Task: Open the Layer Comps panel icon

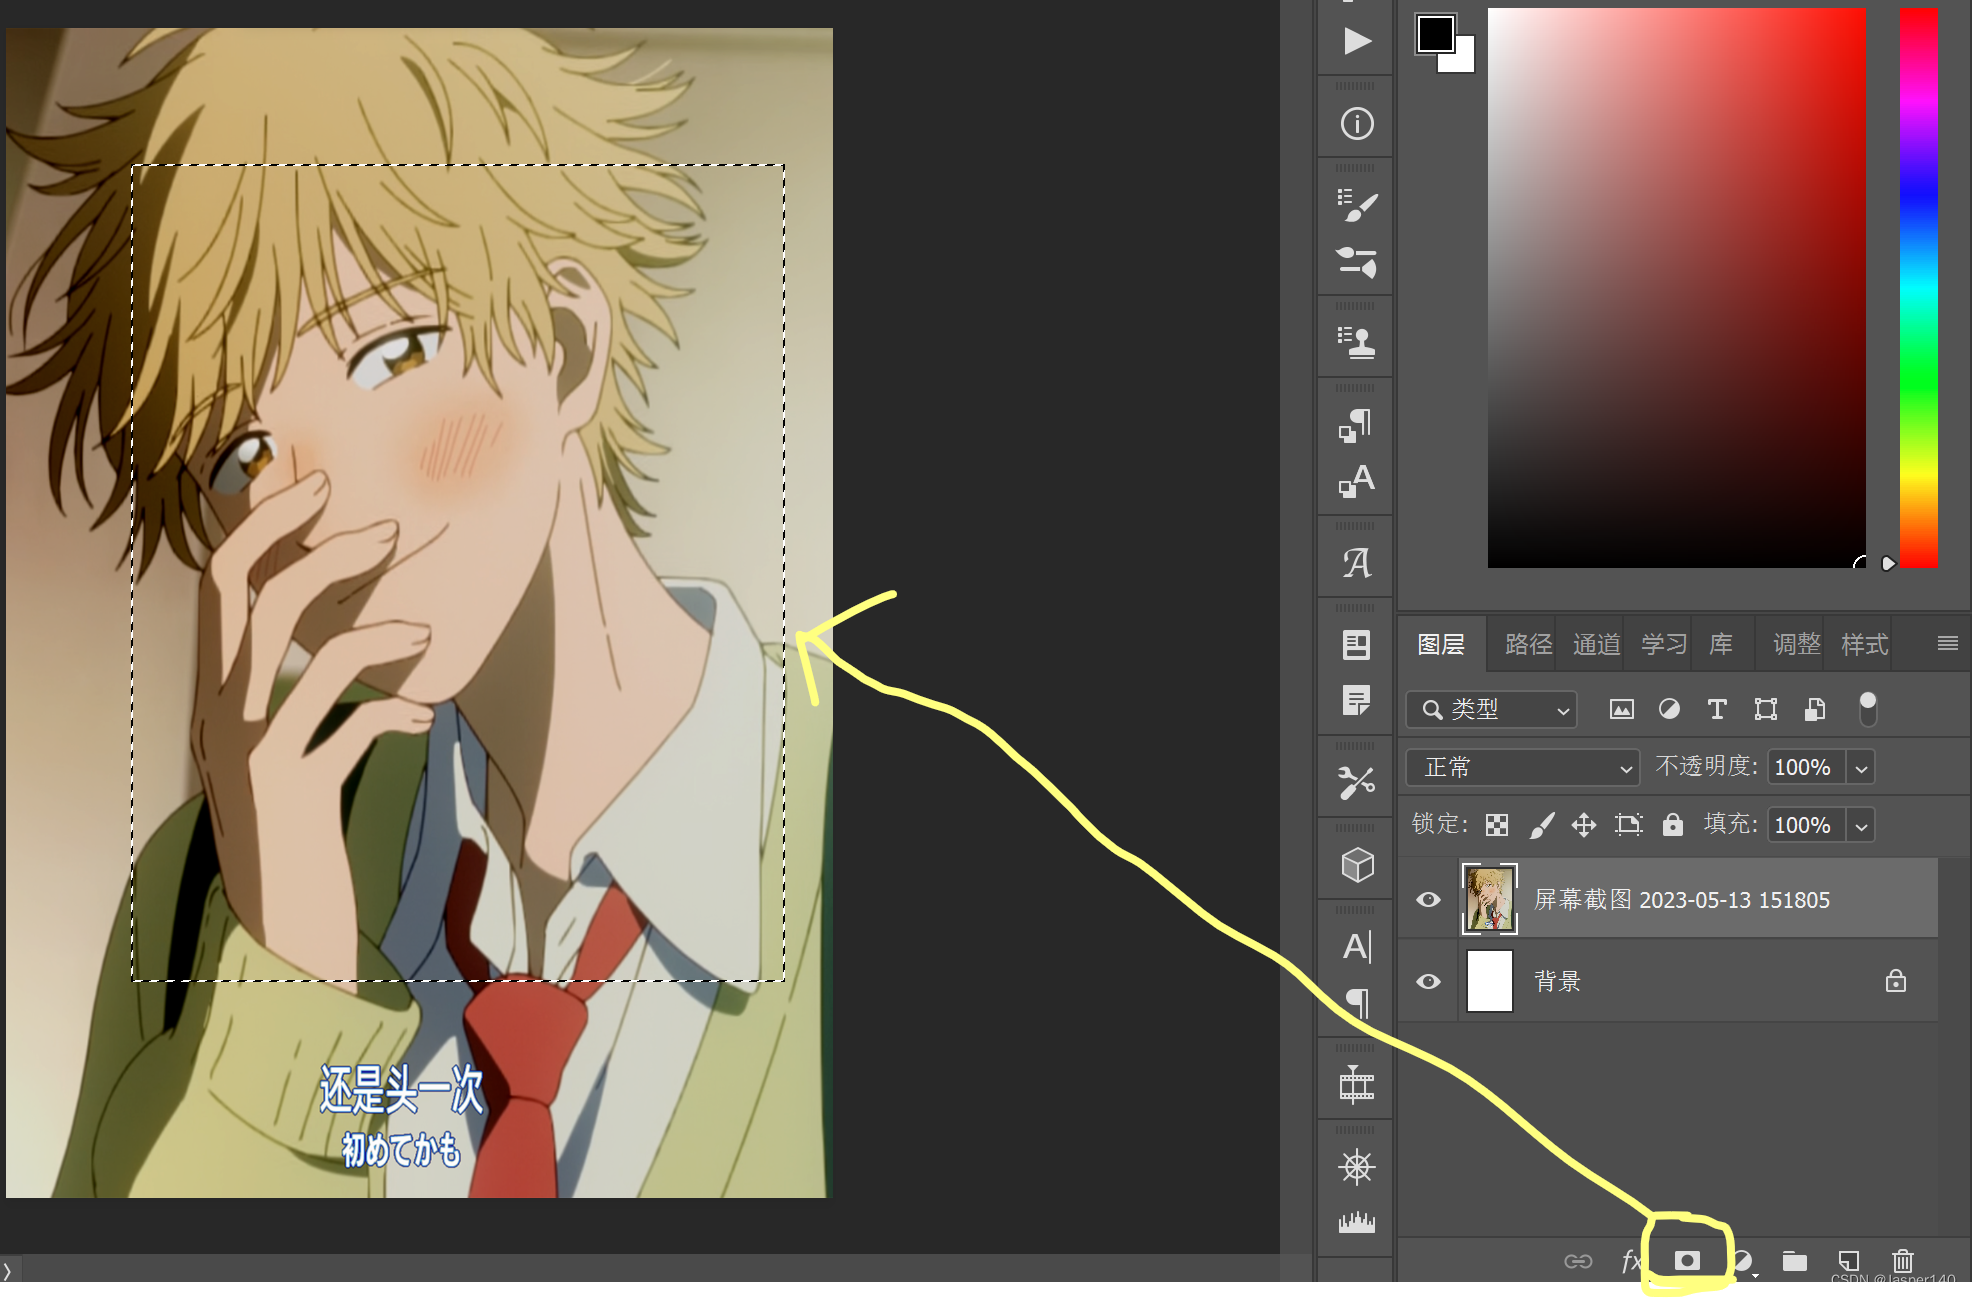Action: click(1357, 645)
